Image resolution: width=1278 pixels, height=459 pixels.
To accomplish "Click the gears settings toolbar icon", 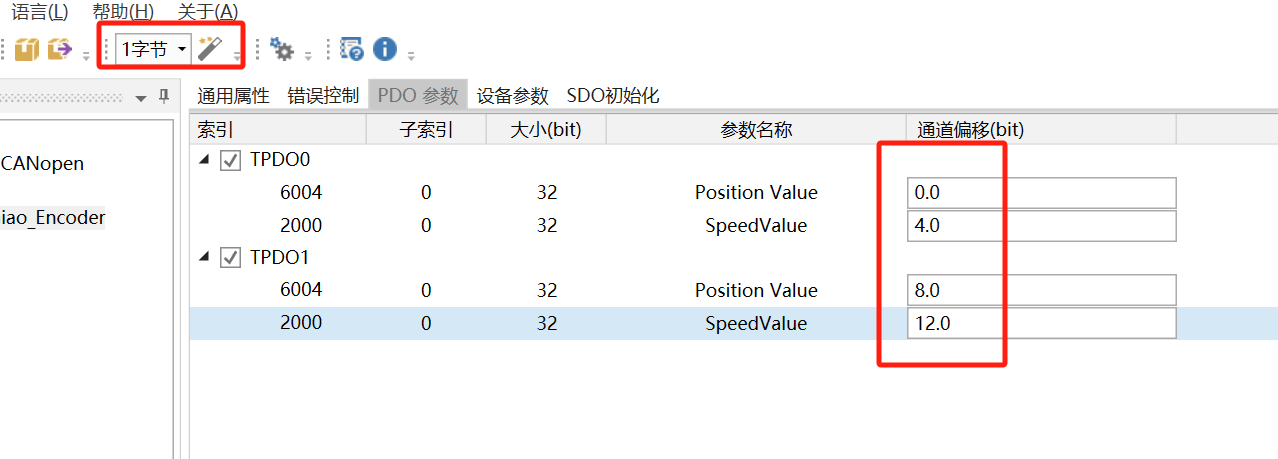I will [283, 49].
